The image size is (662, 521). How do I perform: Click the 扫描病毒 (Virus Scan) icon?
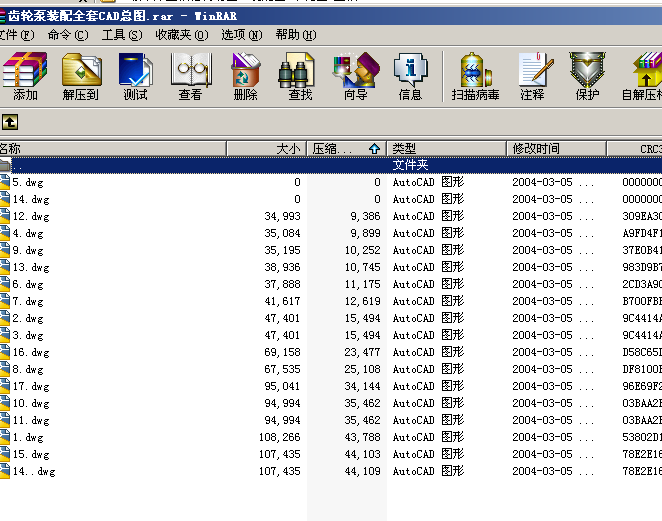coord(475,76)
